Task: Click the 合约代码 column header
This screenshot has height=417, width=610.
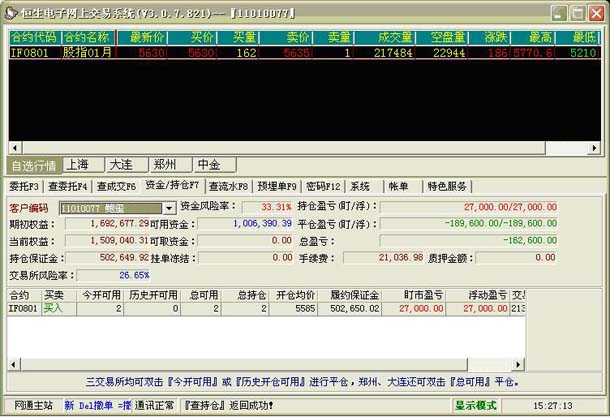Action: click(34, 38)
